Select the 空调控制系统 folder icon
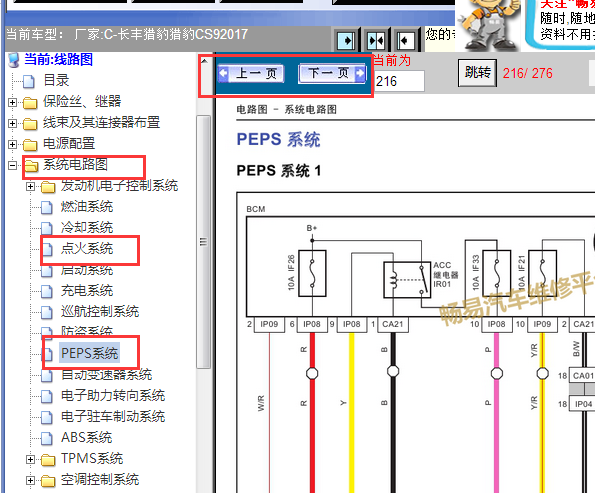The image size is (595, 493). [48, 480]
